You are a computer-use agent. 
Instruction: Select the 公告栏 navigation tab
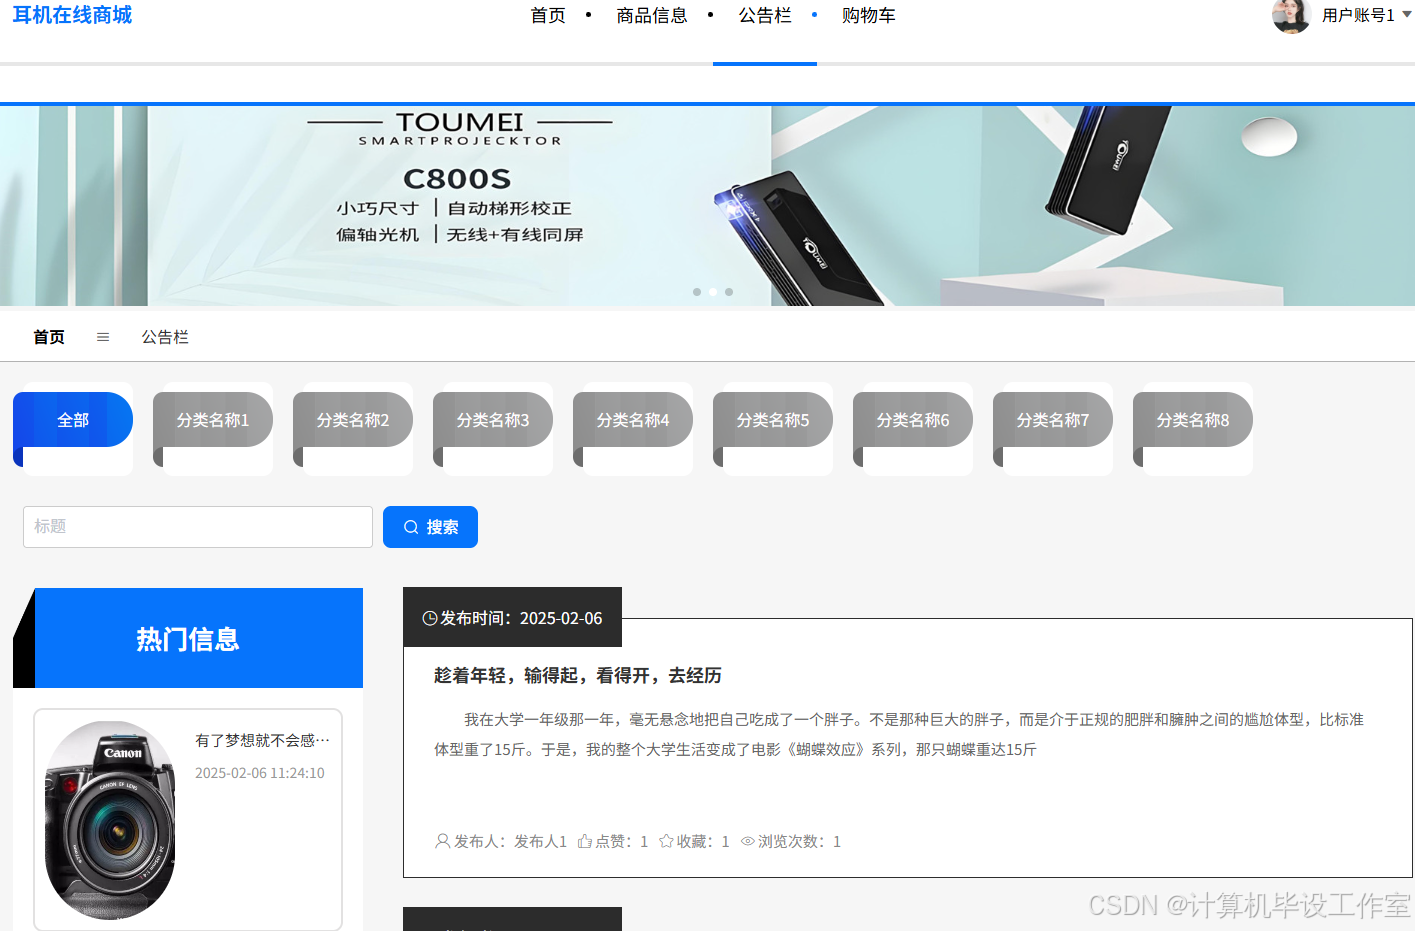coord(765,15)
